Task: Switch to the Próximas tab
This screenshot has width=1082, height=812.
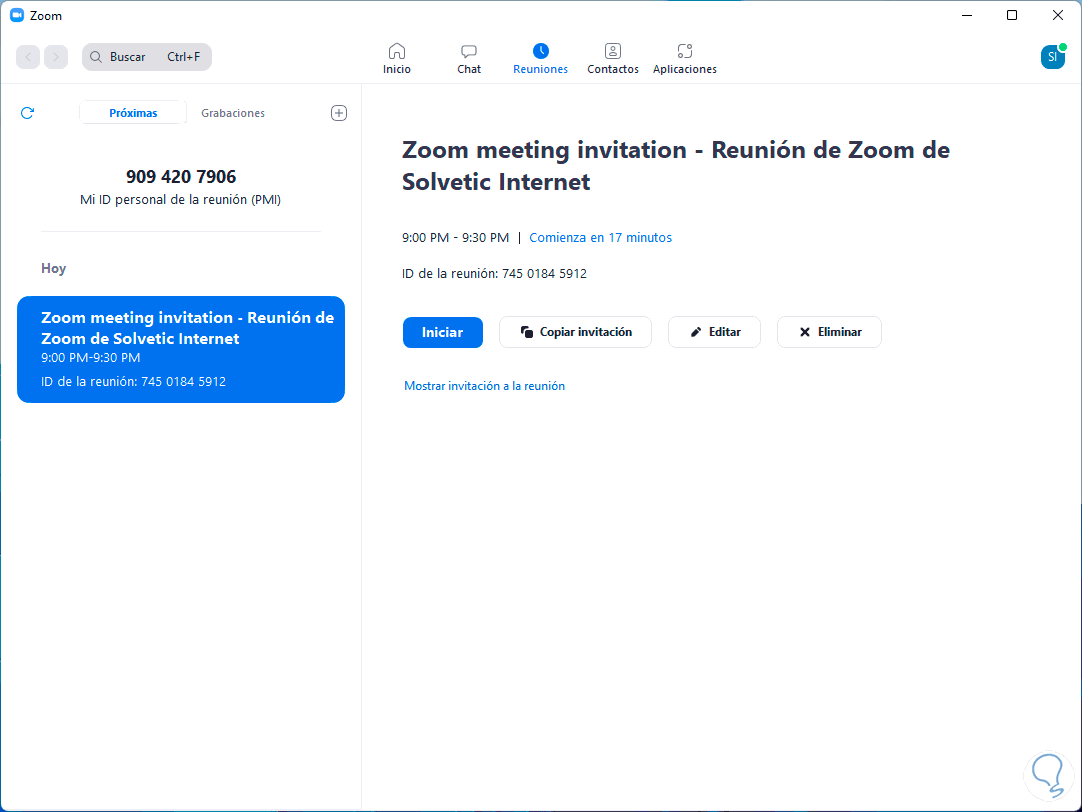Action: 133,113
